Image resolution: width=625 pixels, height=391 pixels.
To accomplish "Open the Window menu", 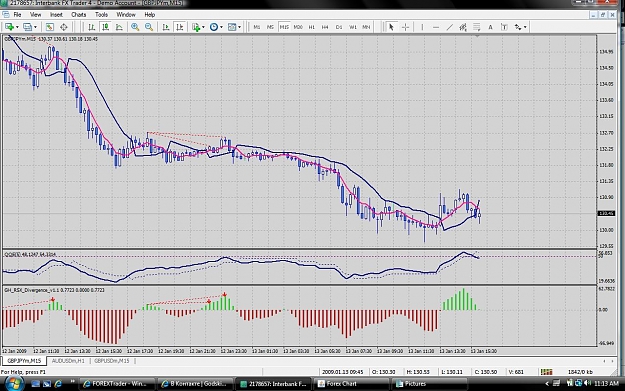I will coord(126,14).
